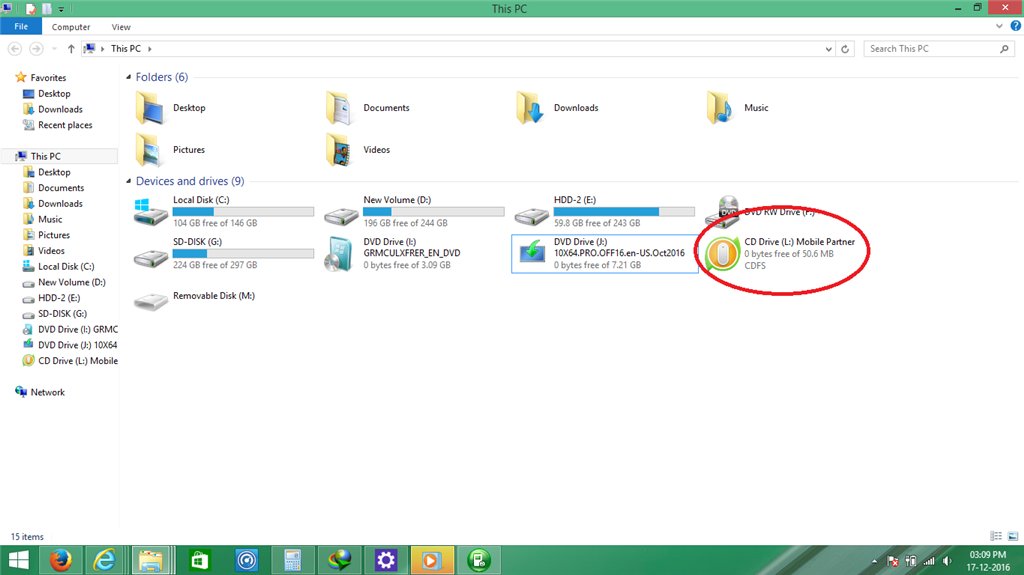Open Firefox from the taskbar
This screenshot has height=575, width=1024.
(x=61, y=561)
